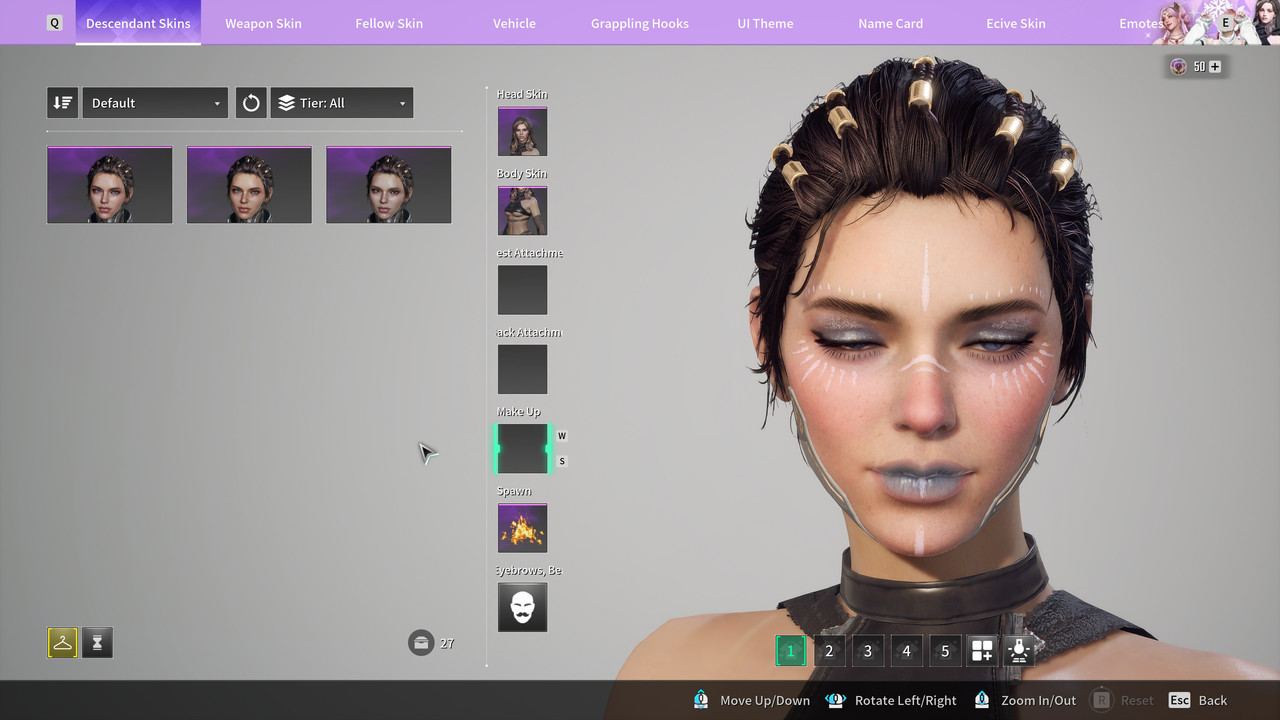Open the Eyebrows and Beard slot
1280x720 pixels.
coord(522,607)
